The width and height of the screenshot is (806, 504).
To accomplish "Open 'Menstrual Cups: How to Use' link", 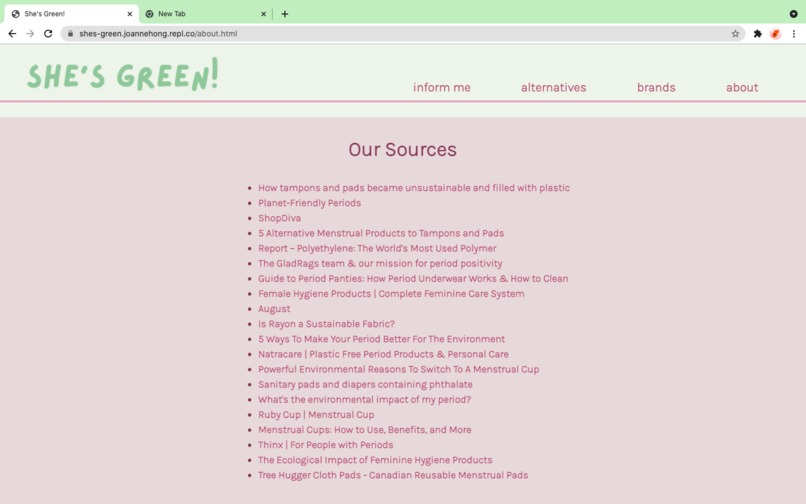I will [364, 429].
